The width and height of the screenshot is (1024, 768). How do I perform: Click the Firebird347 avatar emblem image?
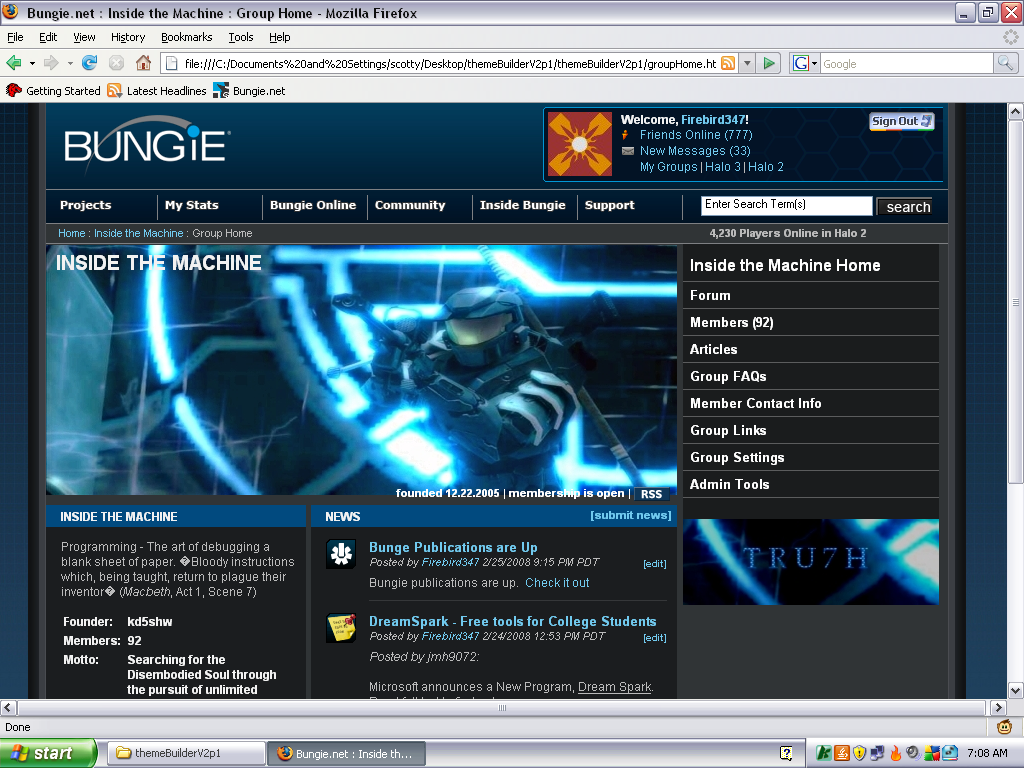[580, 144]
